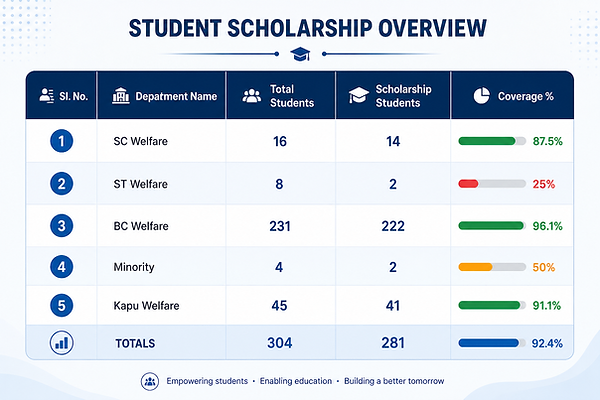Click the Student Scholarship Overview title
600x400 pixels.
[x=308, y=28]
